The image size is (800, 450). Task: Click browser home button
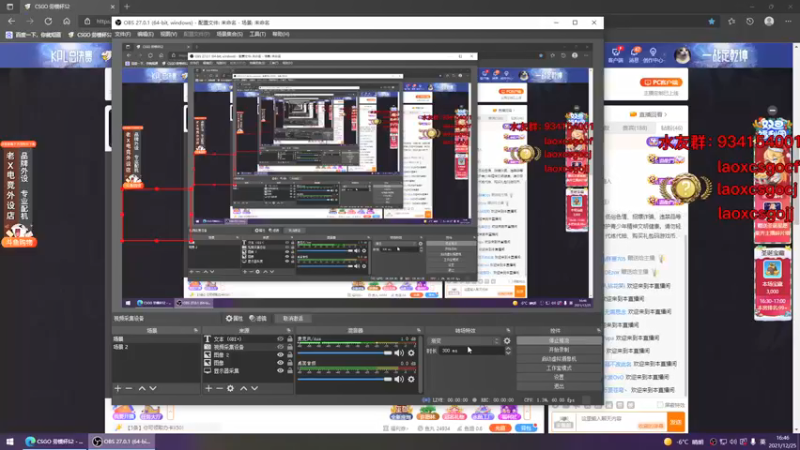67,21
